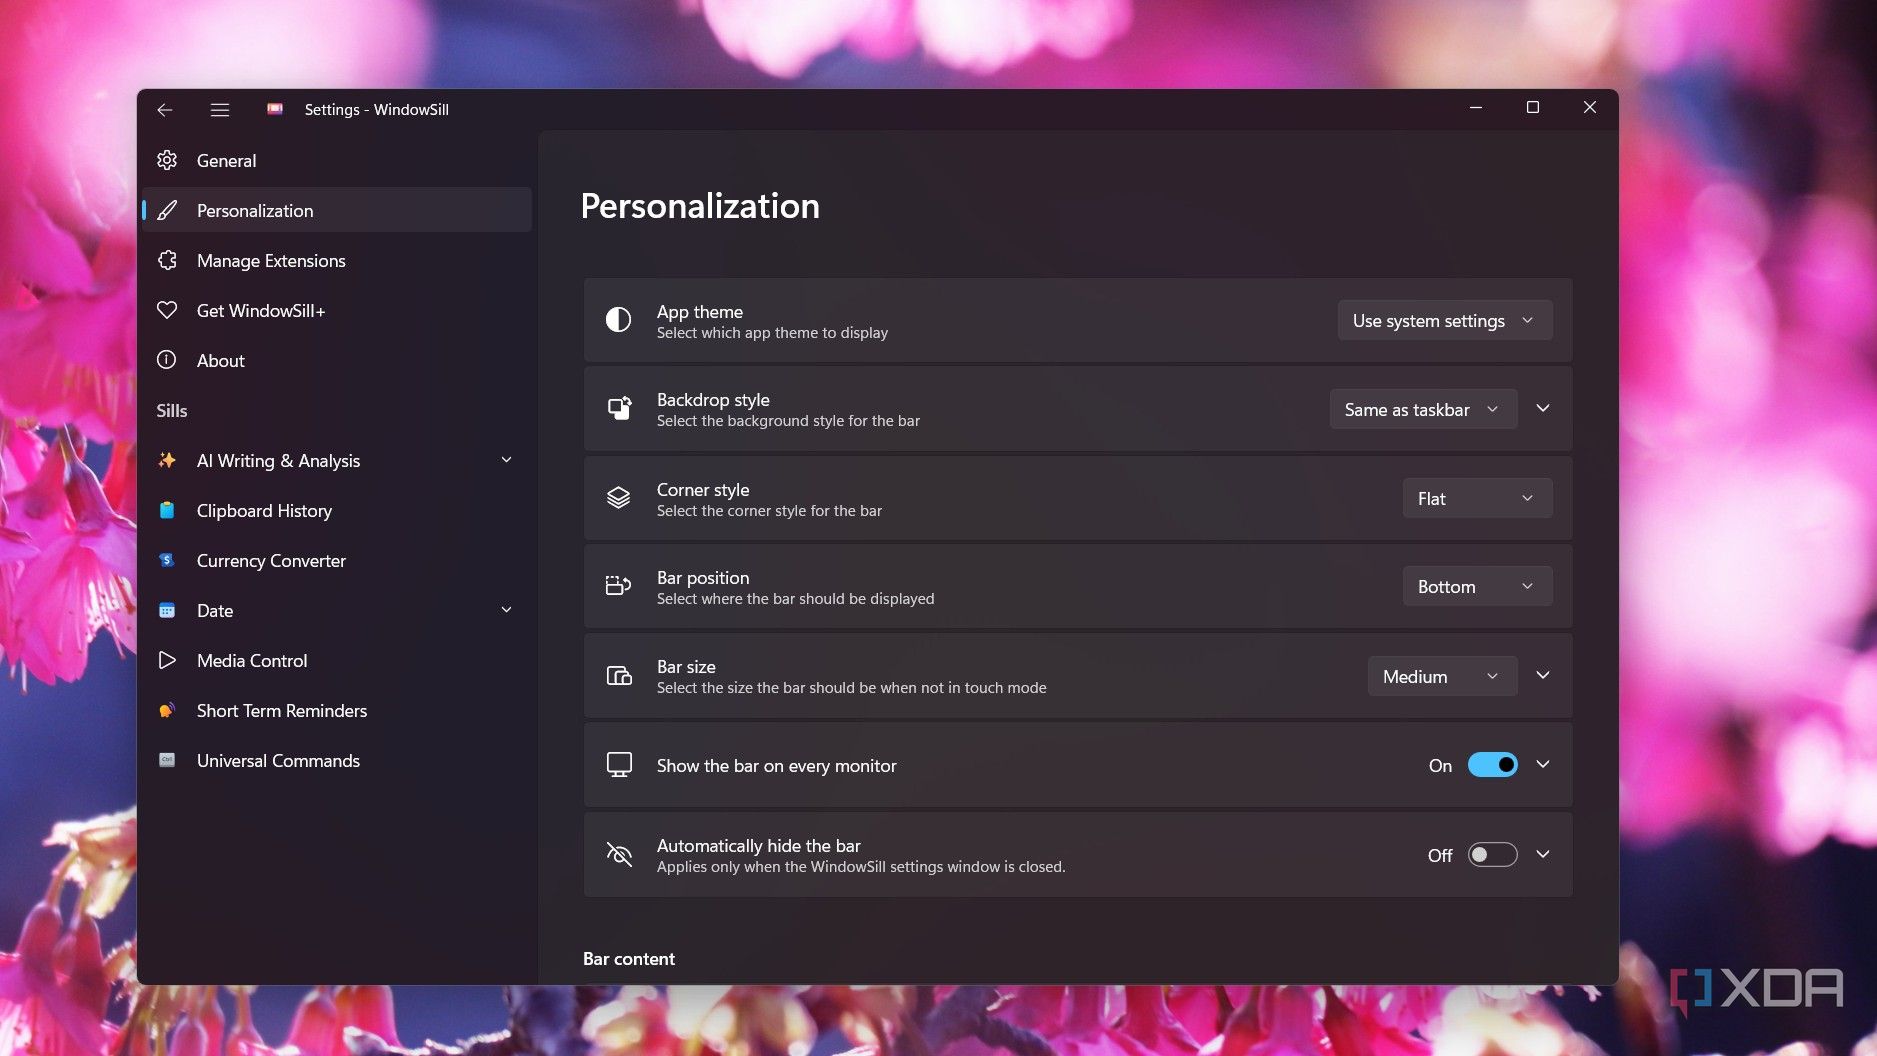
Task: Click the WindowSill app icon in title bar
Action: [275, 109]
